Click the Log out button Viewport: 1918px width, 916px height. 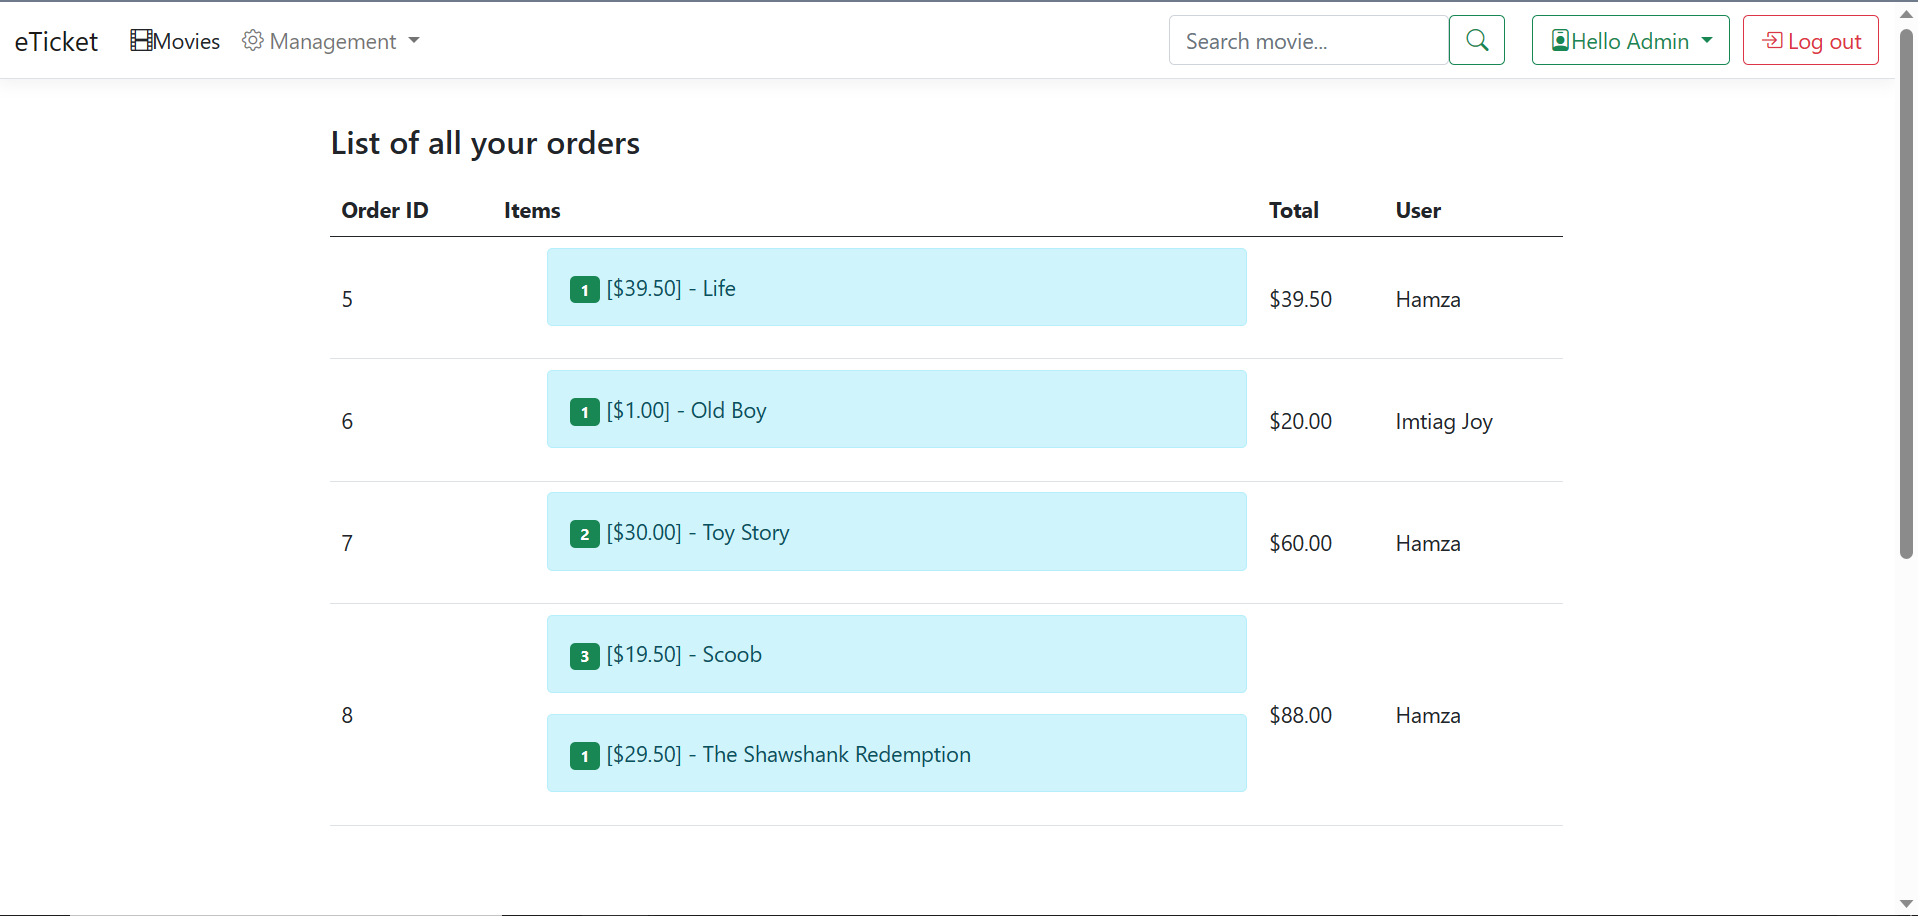coord(1810,40)
